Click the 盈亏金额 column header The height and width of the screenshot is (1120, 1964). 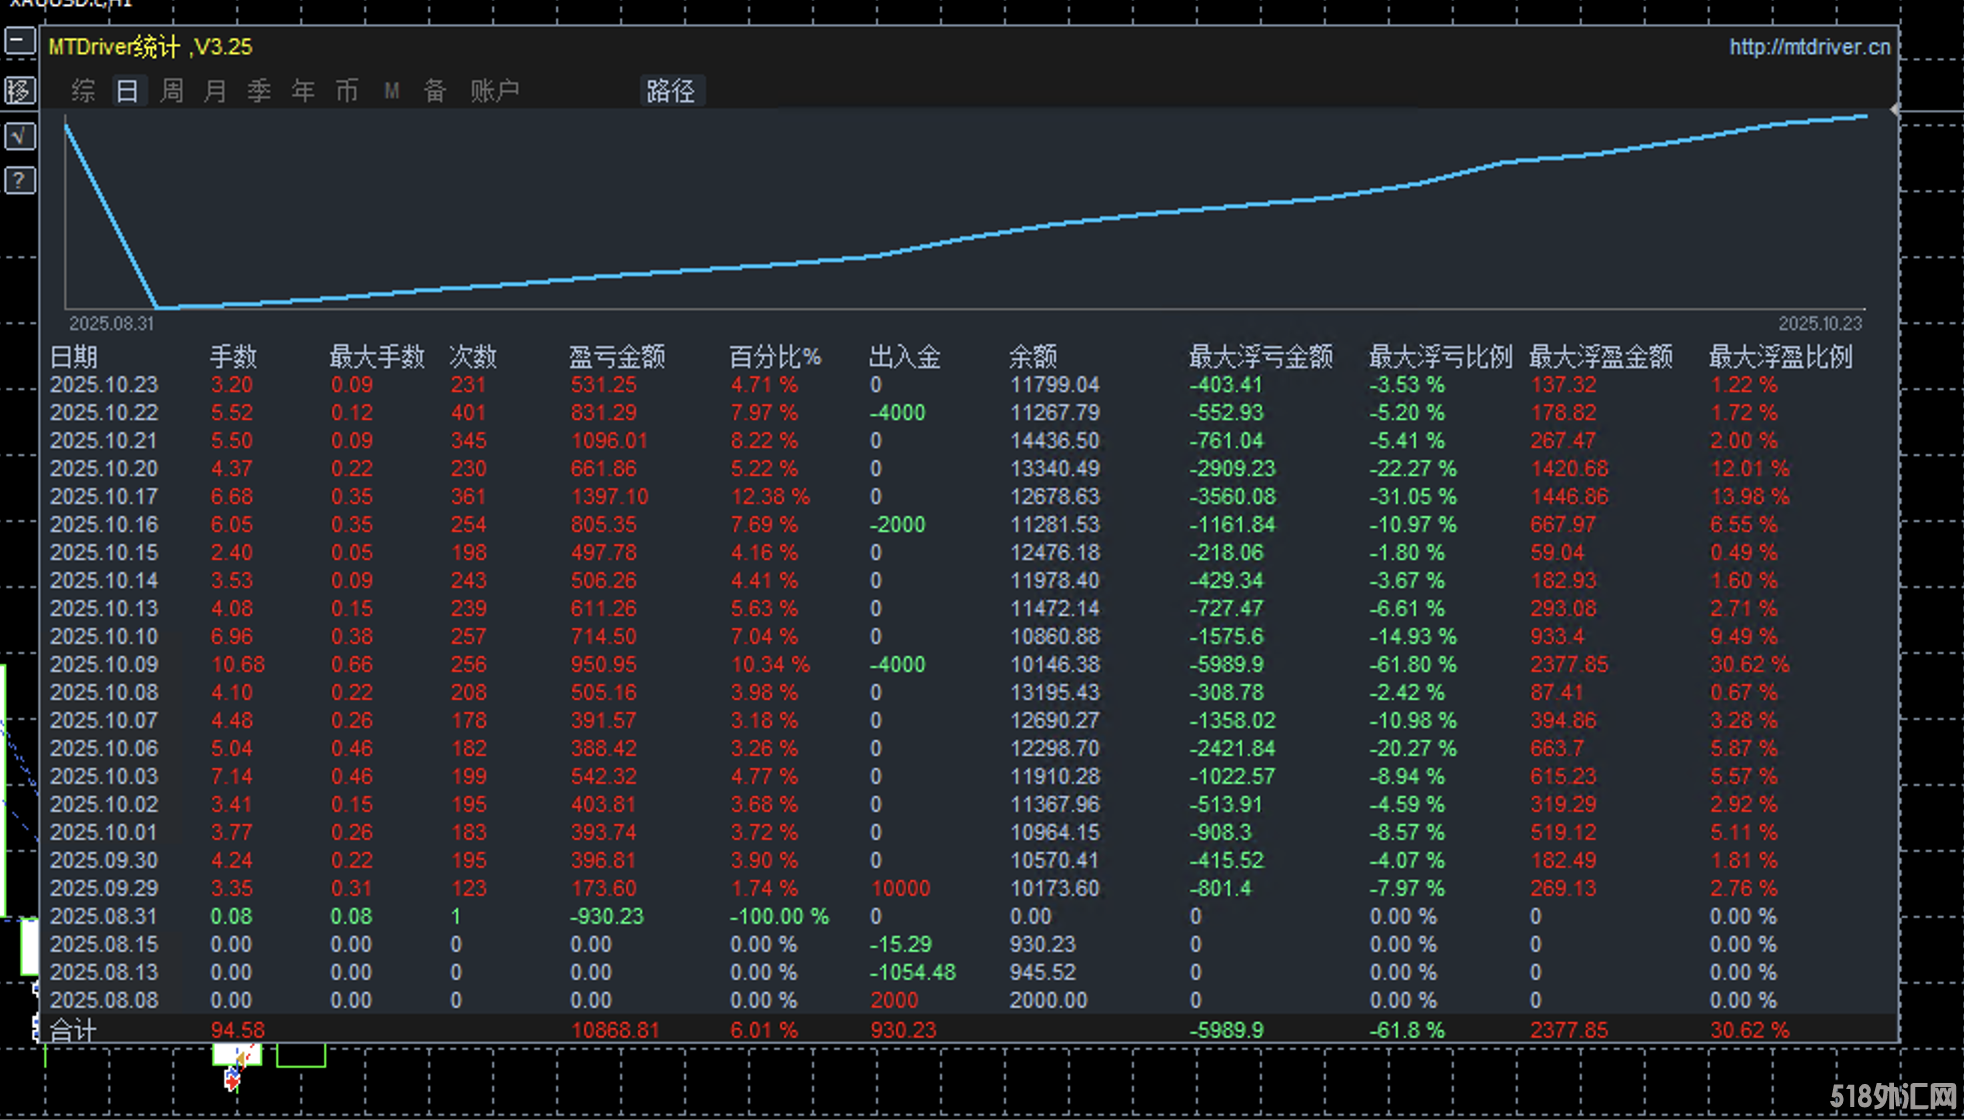[617, 357]
